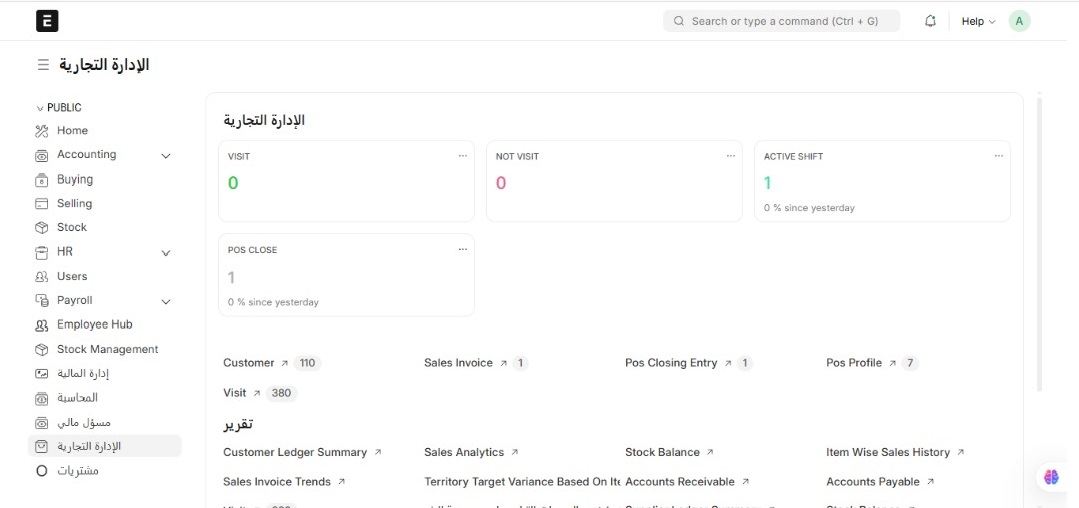
Task: Open the VISIT card options menu
Action: [x=462, y=156]
